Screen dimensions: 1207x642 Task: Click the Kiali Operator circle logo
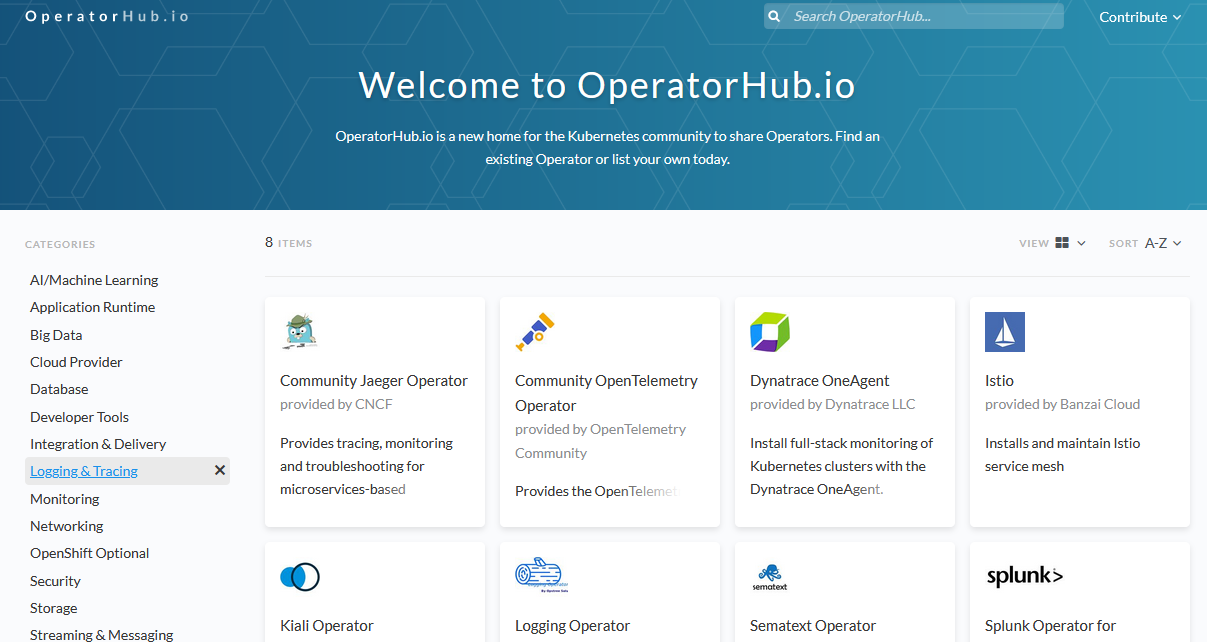[300, 577]
